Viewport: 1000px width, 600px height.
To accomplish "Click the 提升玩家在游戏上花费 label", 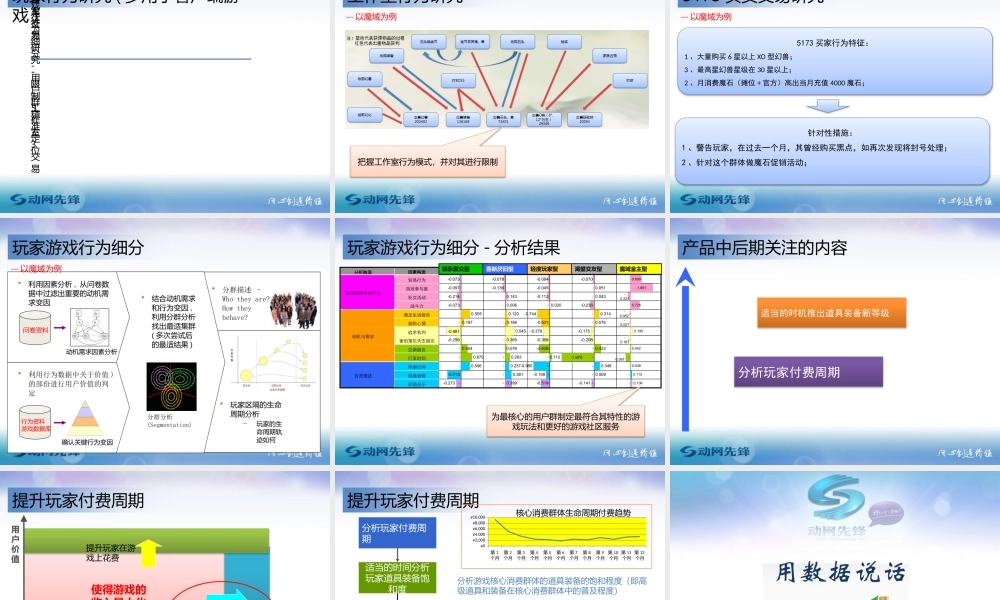I will point(111,553).
